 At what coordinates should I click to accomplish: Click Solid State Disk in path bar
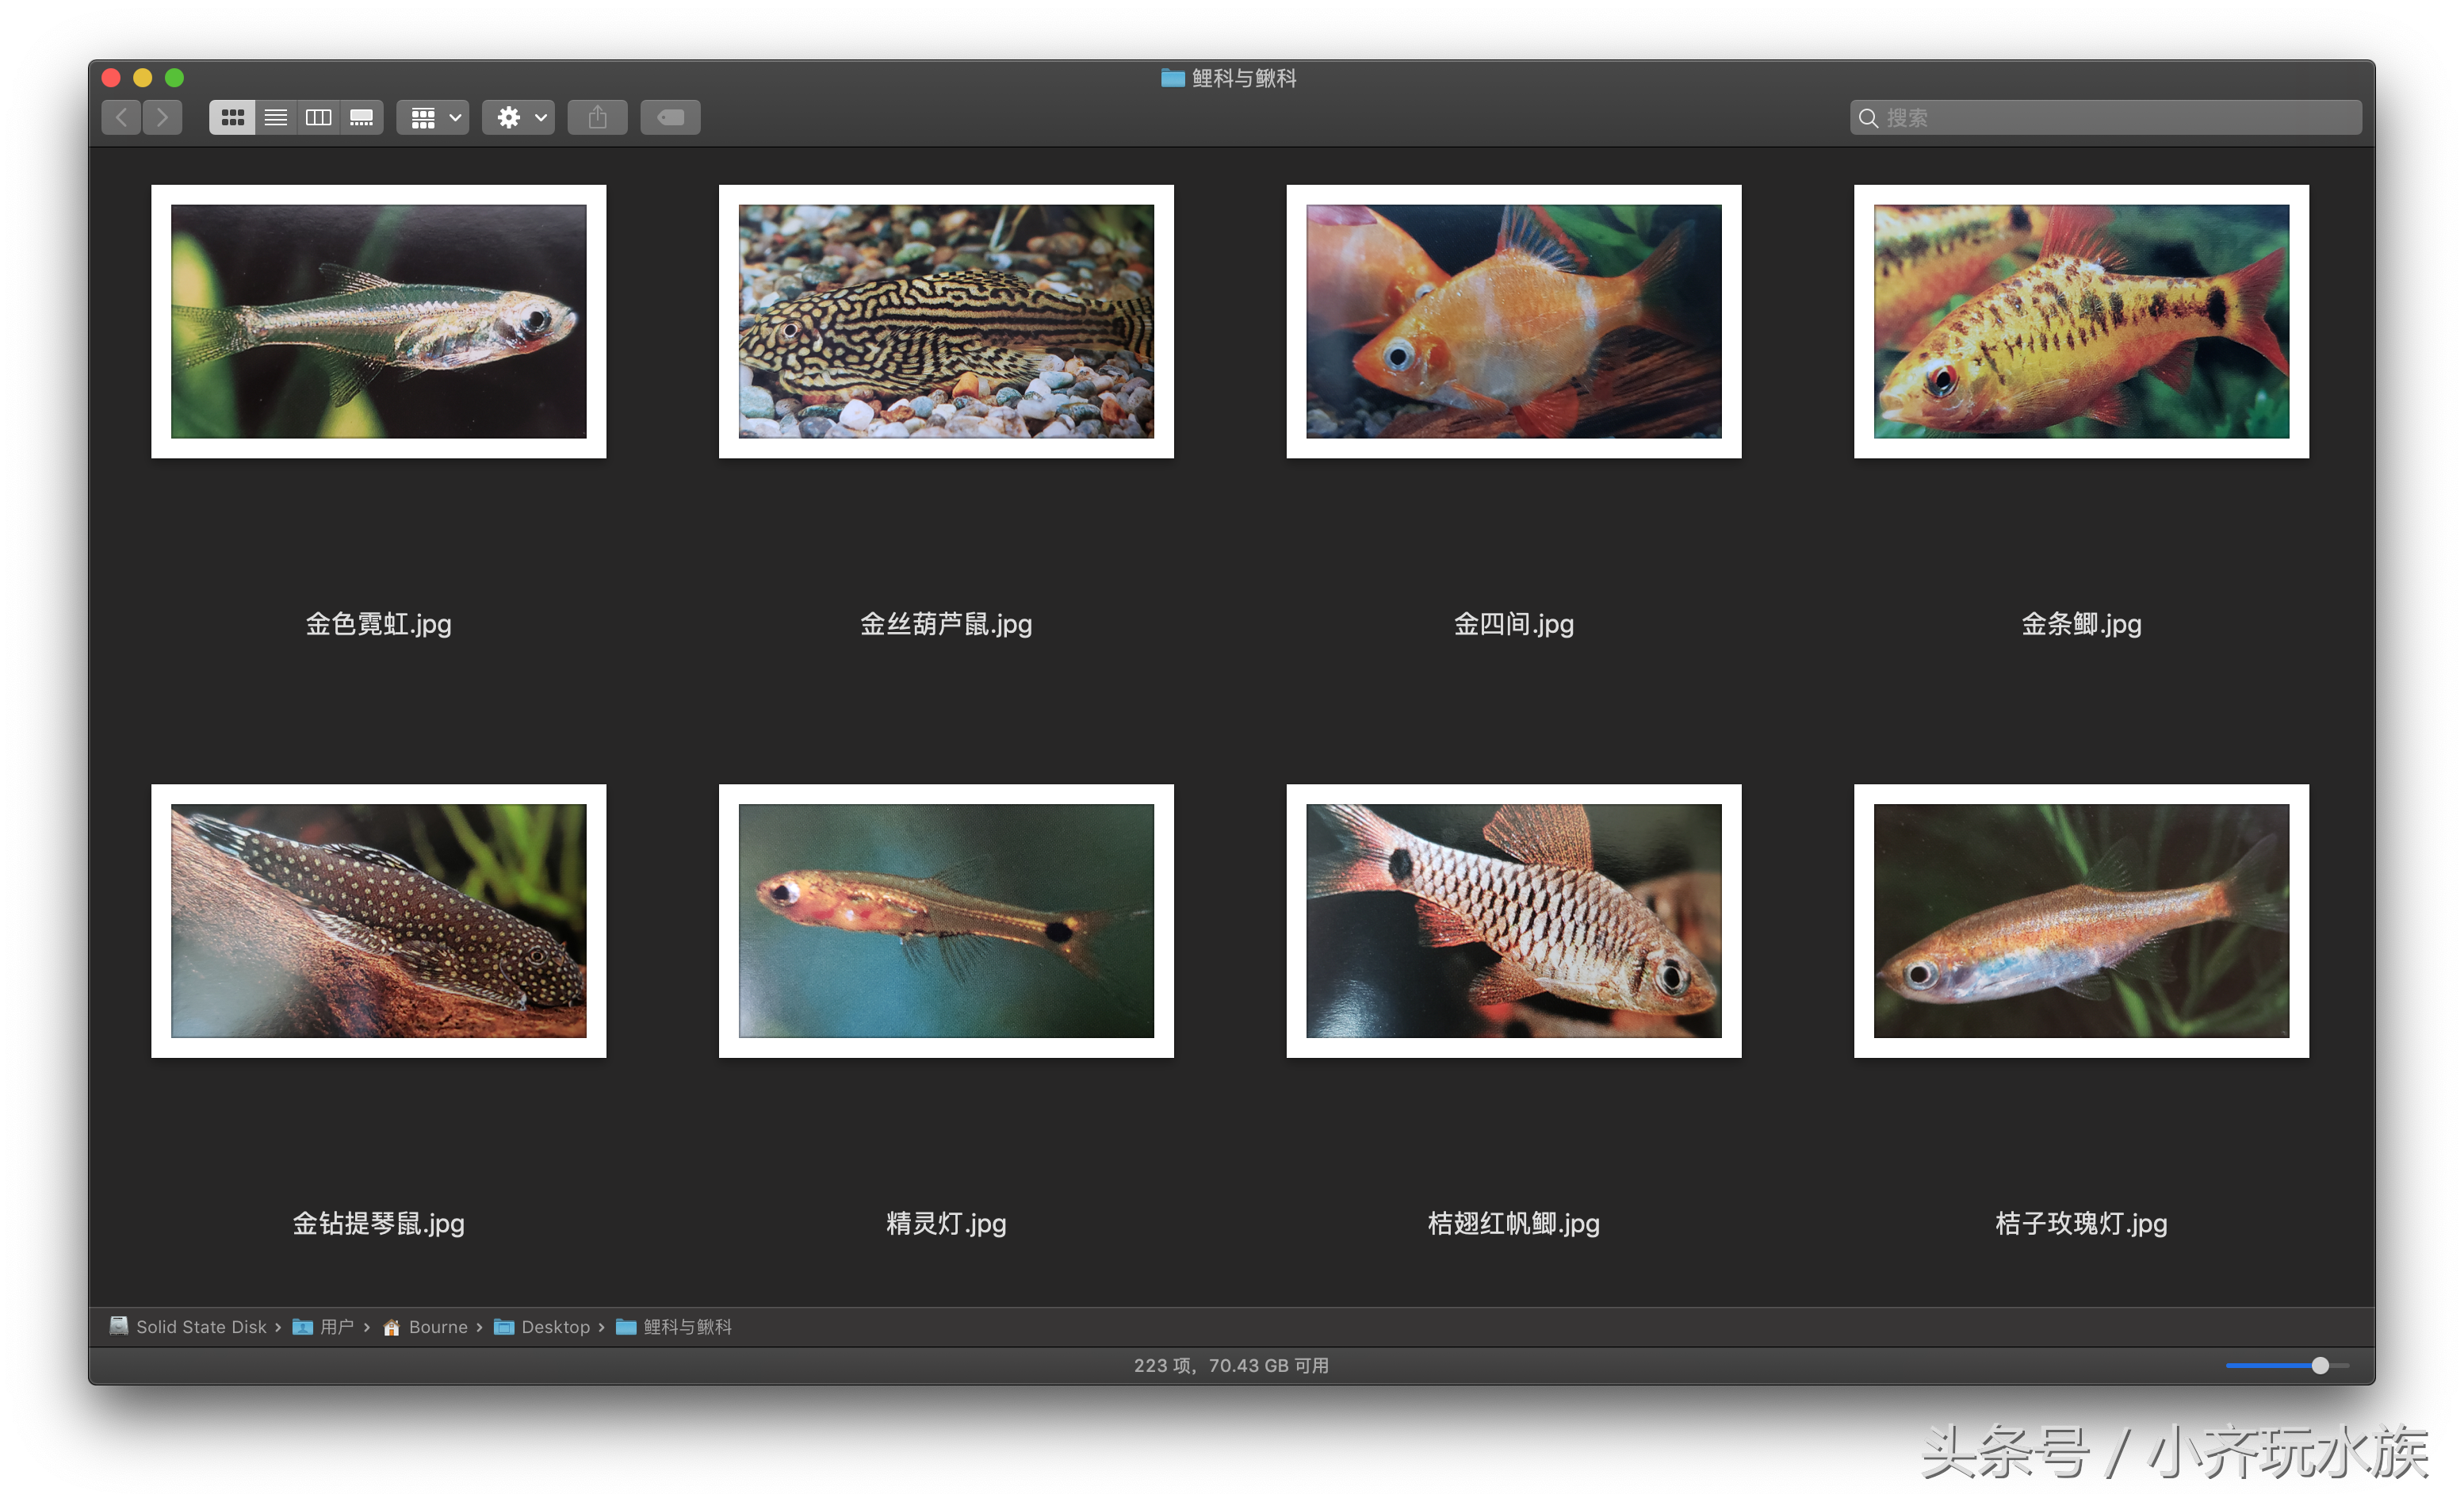[x=188, y=1327]
